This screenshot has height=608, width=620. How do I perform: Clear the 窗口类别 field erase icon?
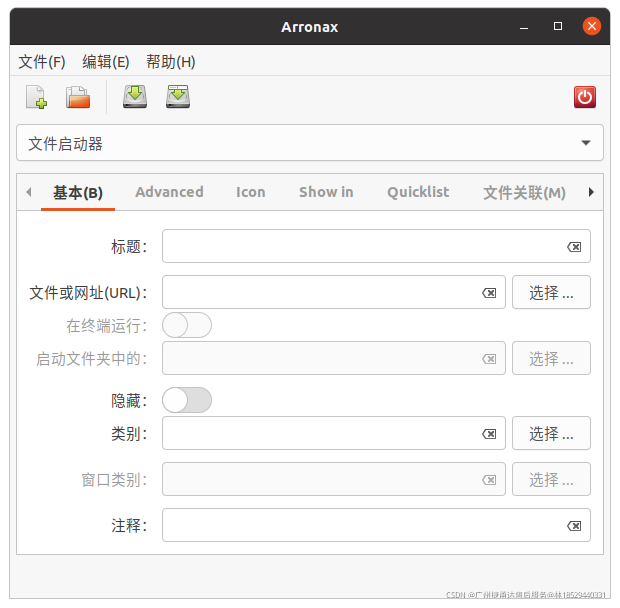pyautogui.click(x=489, y=480)
